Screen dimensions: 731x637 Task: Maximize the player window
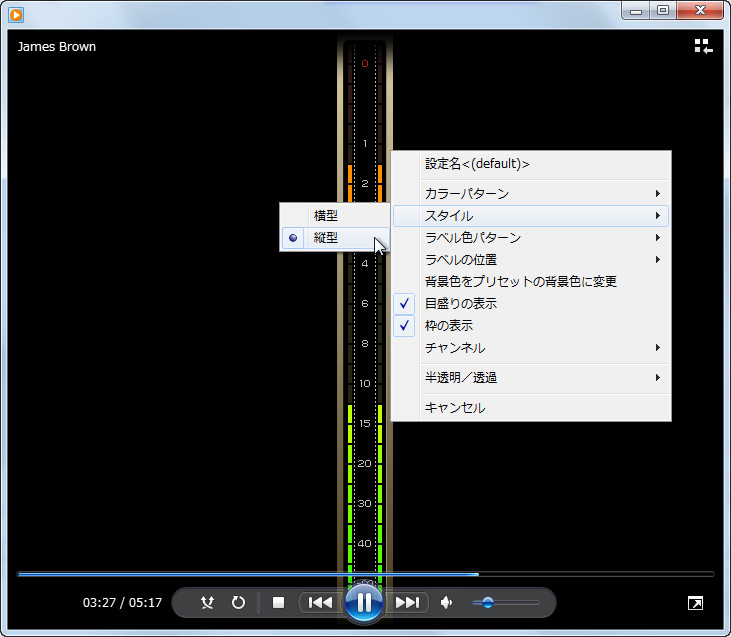click(x=663, y=10)
